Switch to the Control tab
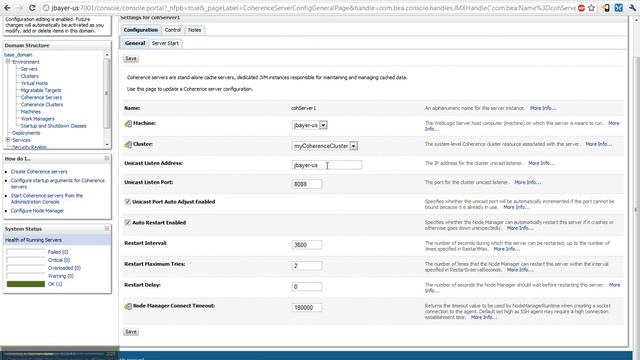This screenshot has height=360, width=640. (173, 30)
